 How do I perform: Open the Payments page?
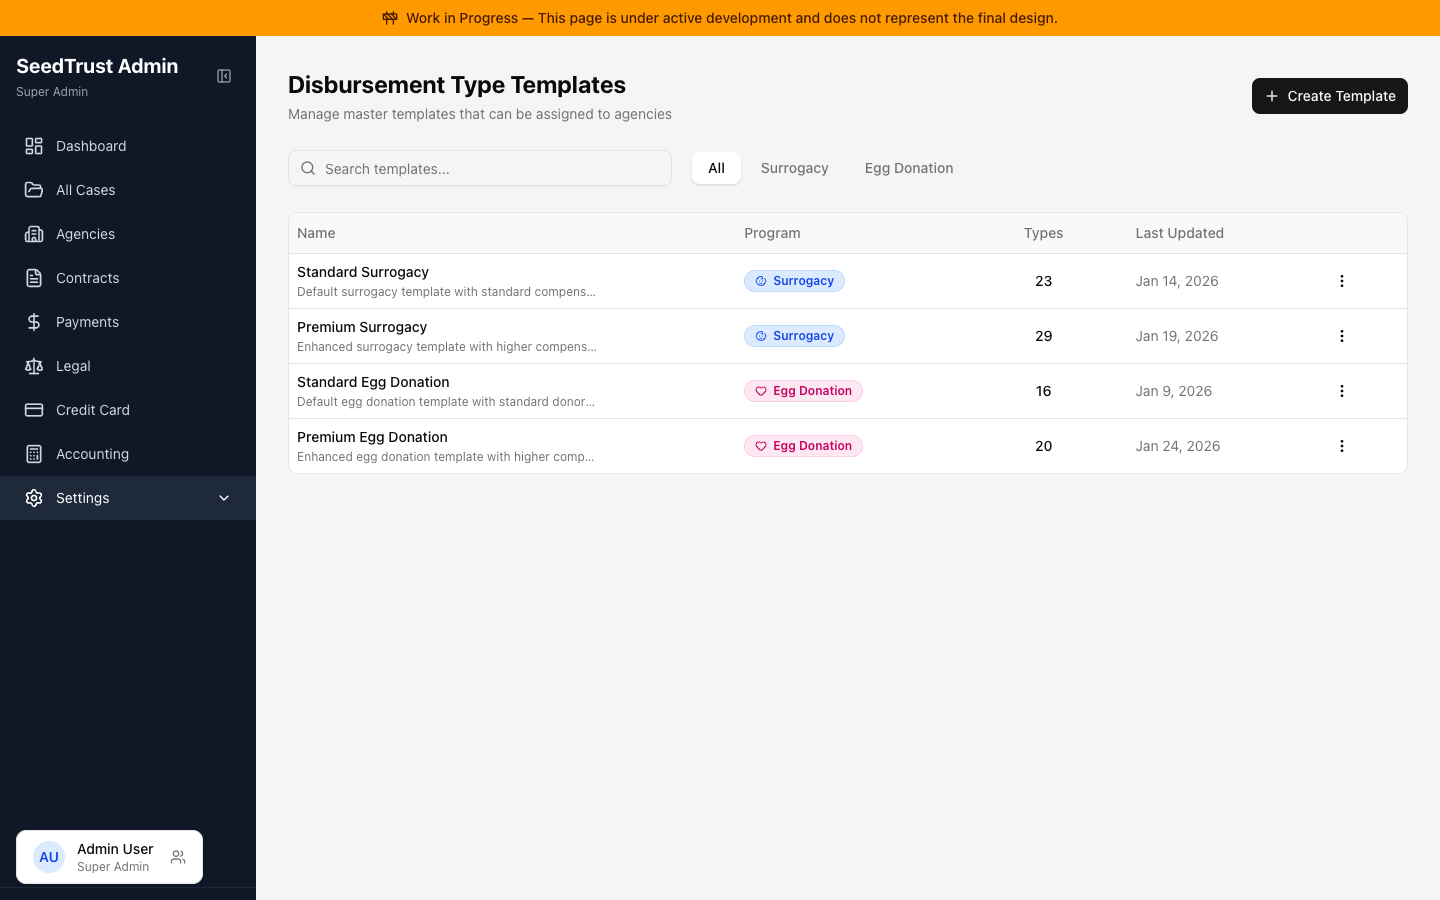click(x=128, y=322)
